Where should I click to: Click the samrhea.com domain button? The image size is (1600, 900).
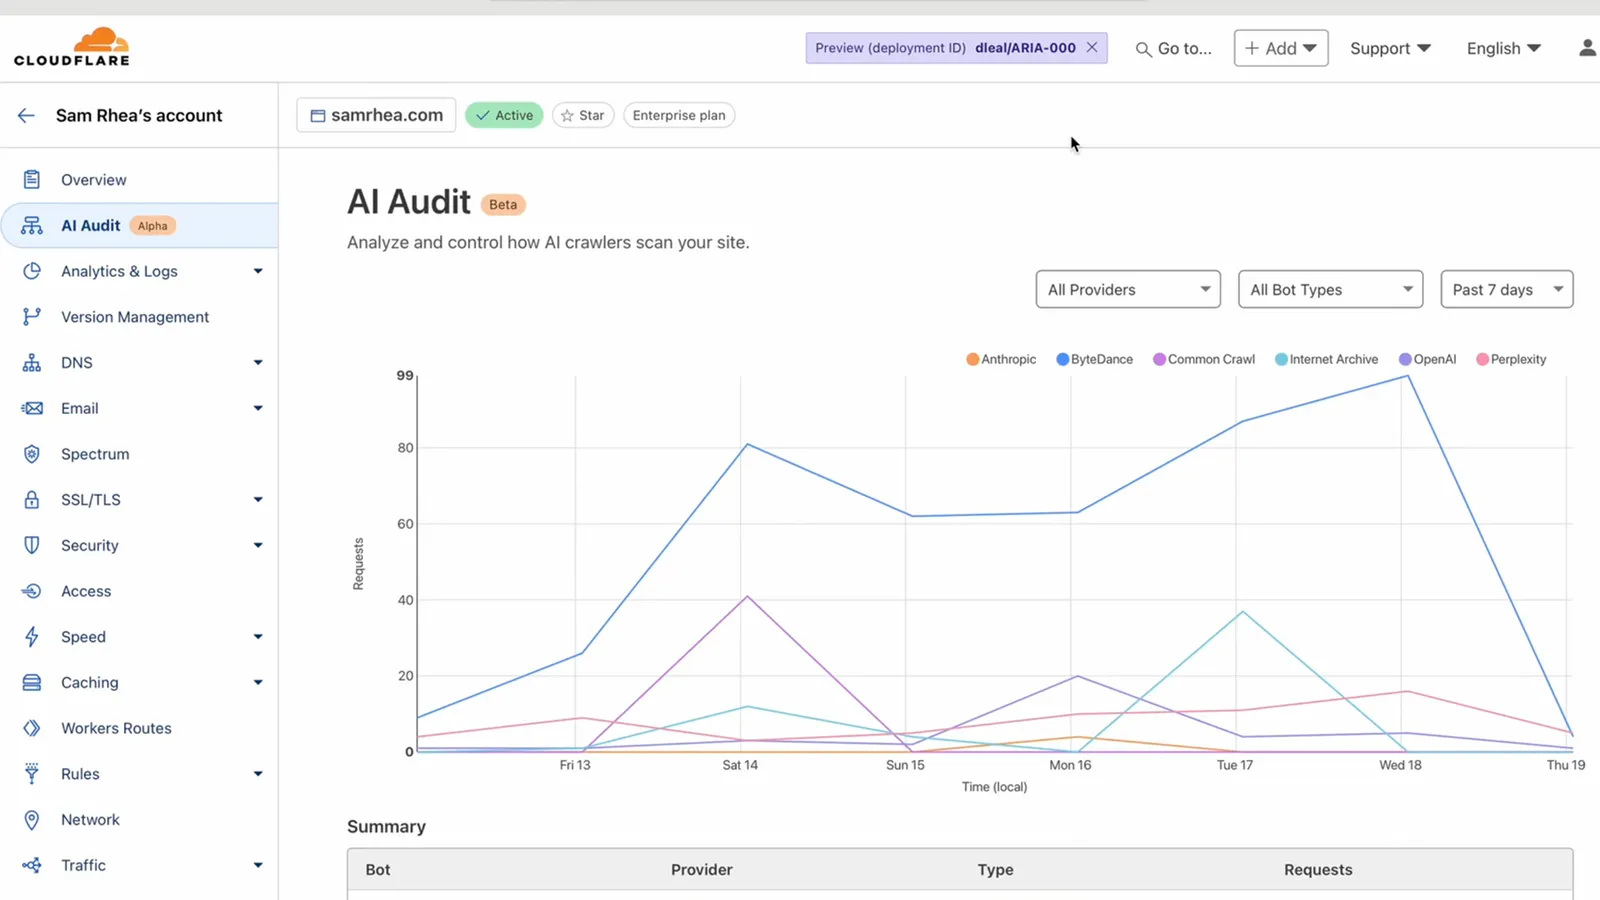point(376,115)
